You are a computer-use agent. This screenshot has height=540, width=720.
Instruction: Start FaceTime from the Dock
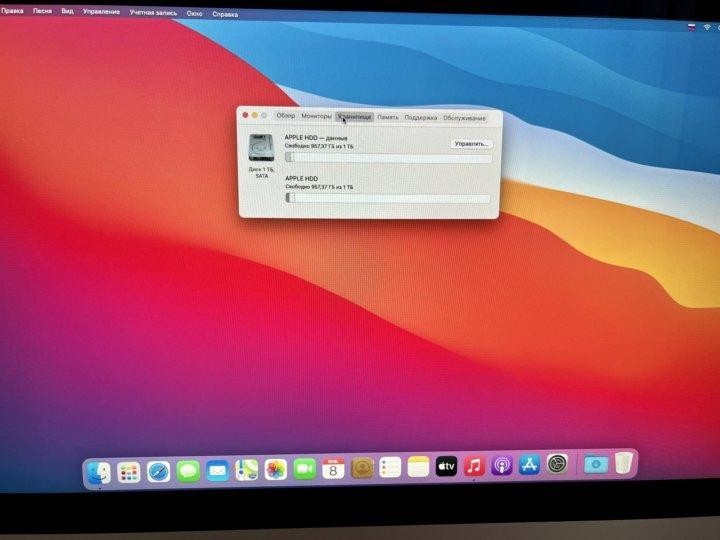304,469
